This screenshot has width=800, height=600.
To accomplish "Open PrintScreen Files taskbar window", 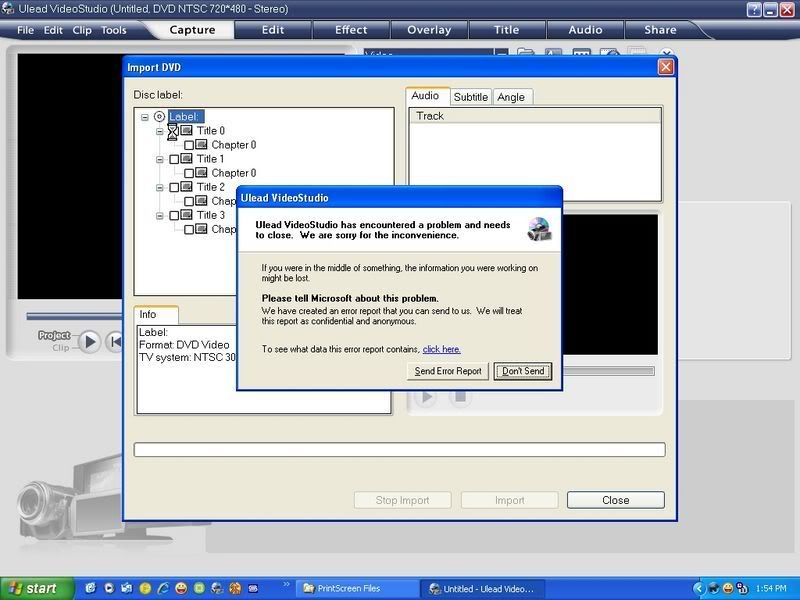I will [x=350, y=588].
